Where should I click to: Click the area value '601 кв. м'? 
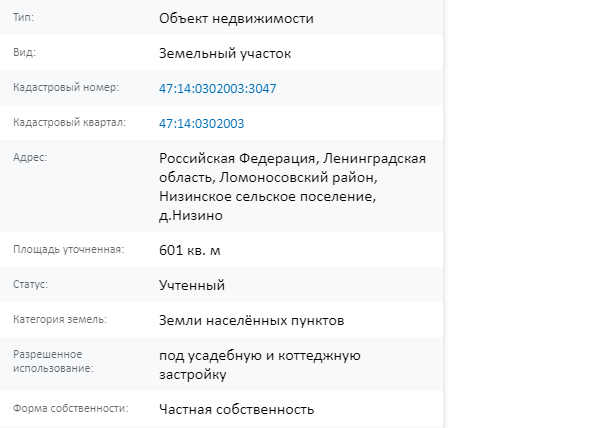pos(190,250)
